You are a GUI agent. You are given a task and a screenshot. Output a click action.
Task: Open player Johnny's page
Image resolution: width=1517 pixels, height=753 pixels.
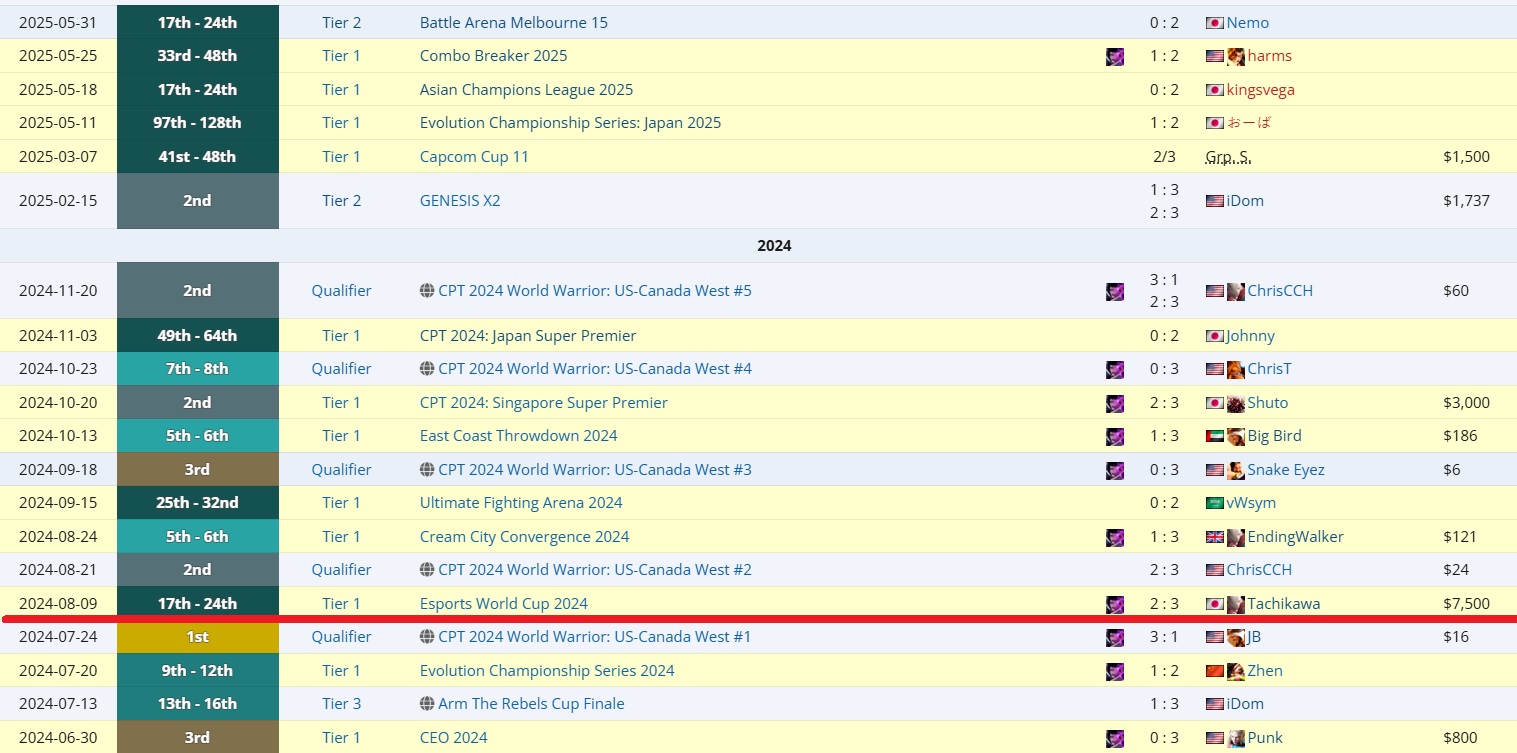pos(1251,336)
